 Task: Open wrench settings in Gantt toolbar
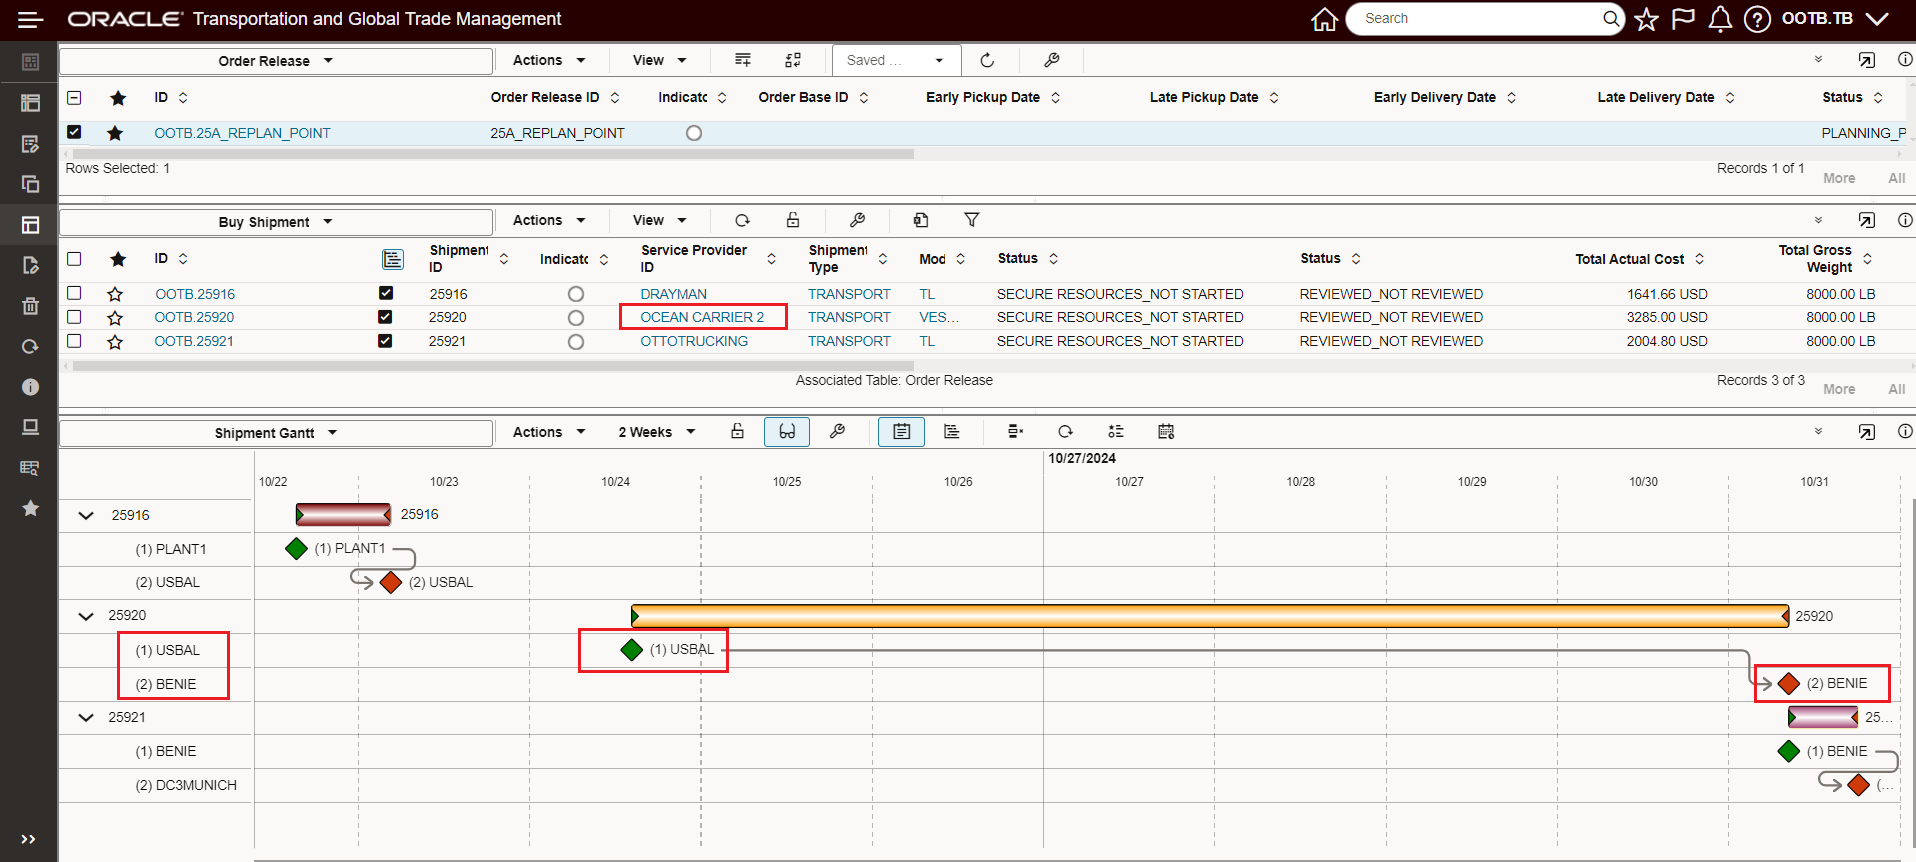[837, 431]
